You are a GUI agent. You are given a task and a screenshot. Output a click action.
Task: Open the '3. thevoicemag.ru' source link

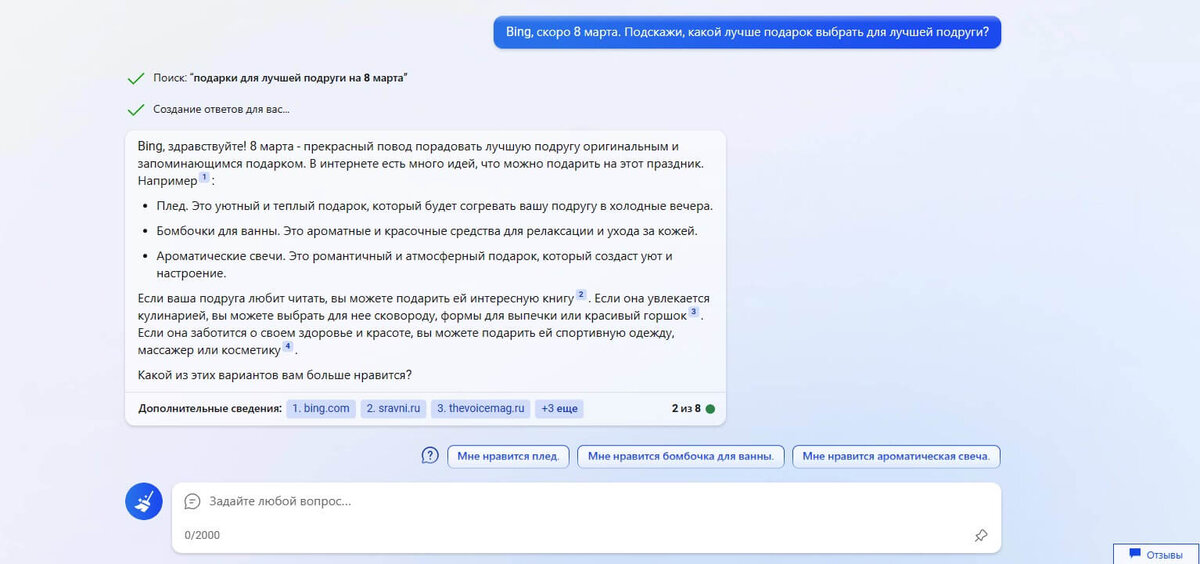click(x=481, y=409)
